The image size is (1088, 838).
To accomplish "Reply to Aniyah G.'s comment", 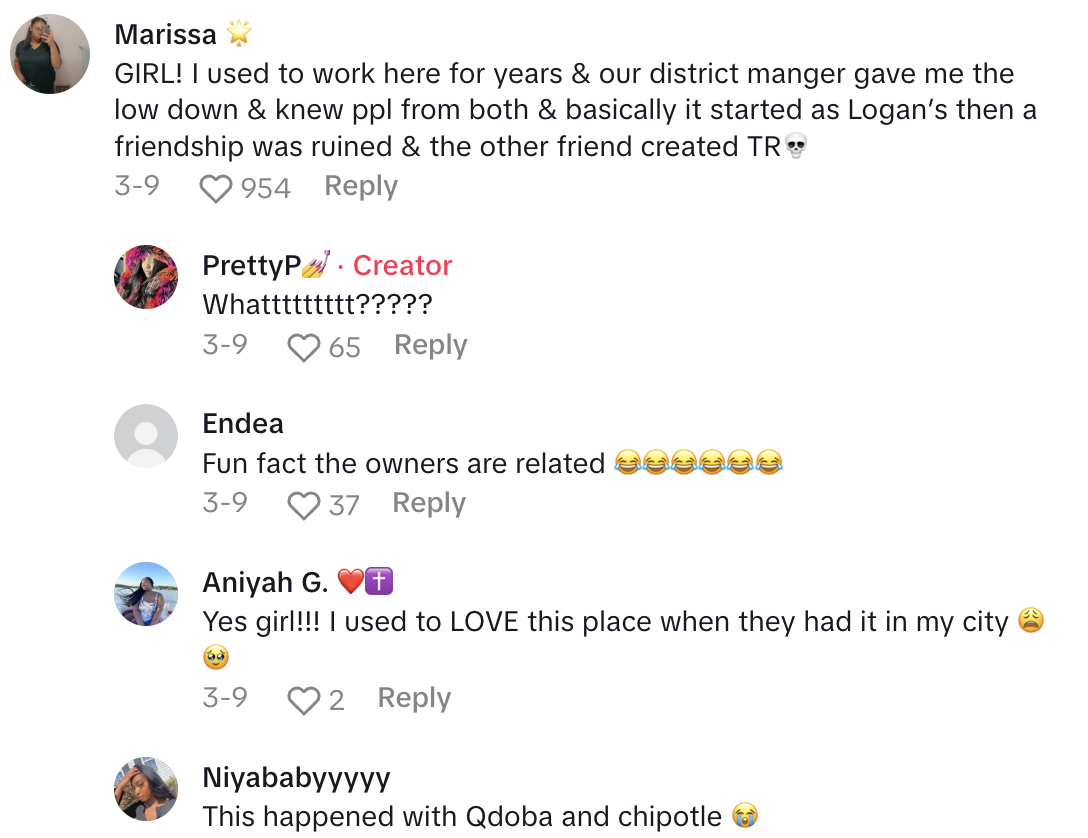I will (x=414, y=698).
